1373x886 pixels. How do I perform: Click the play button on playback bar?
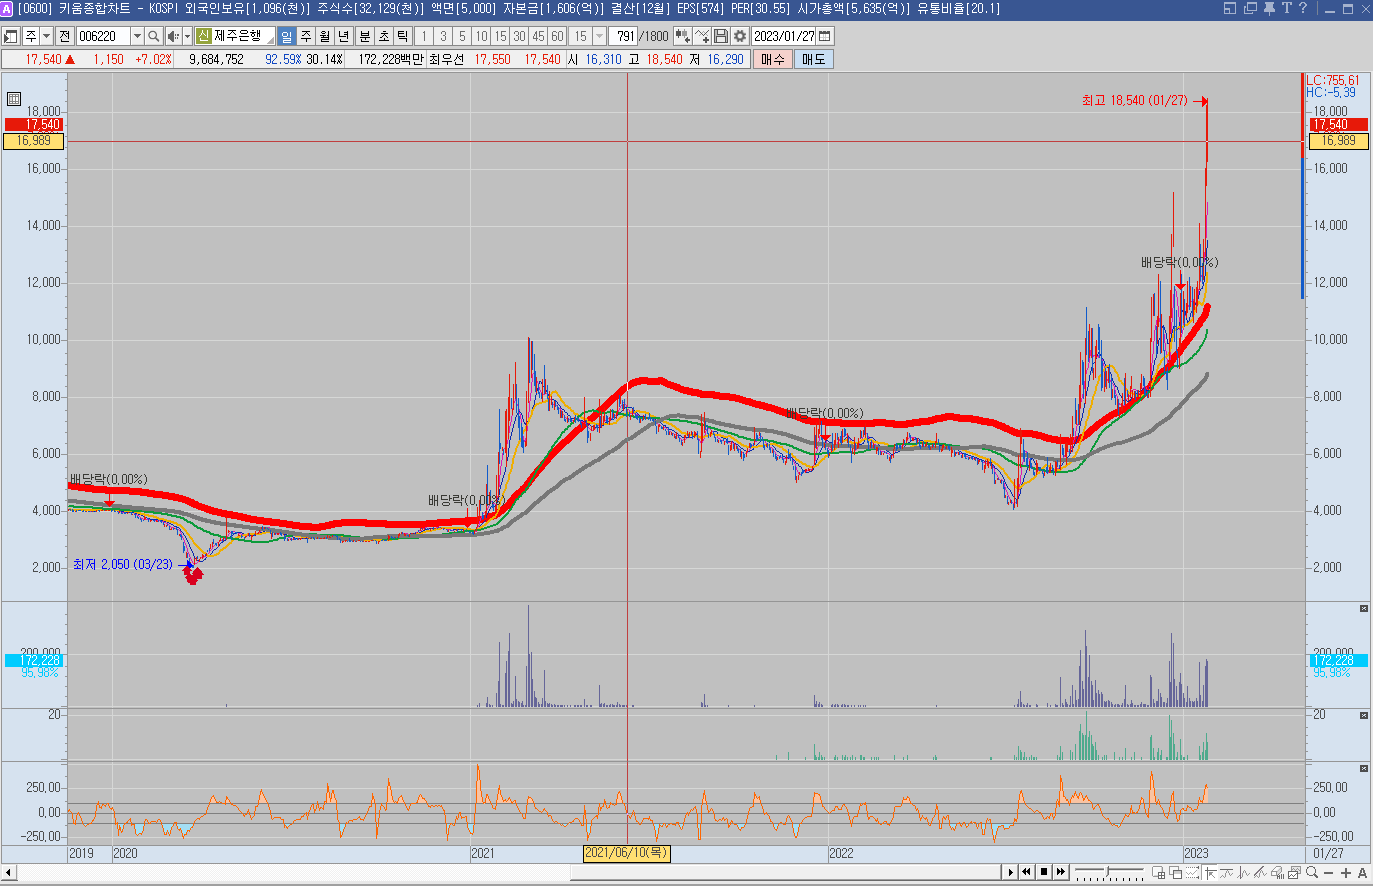pos(1011,872)
